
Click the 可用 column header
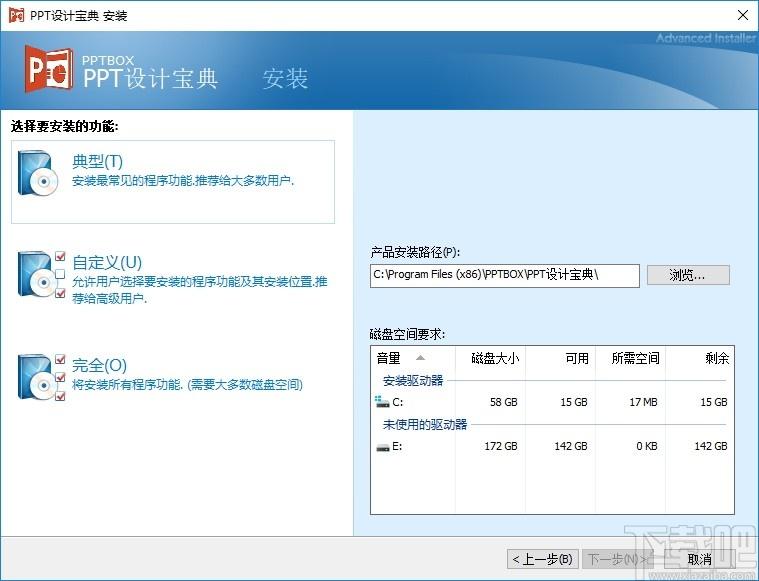561,358
